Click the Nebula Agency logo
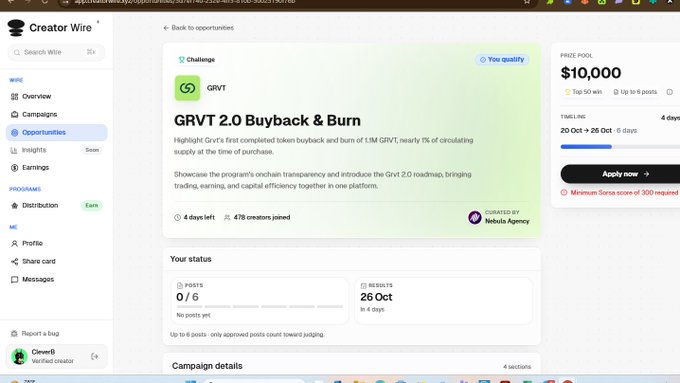 click(x=475, y=217)
